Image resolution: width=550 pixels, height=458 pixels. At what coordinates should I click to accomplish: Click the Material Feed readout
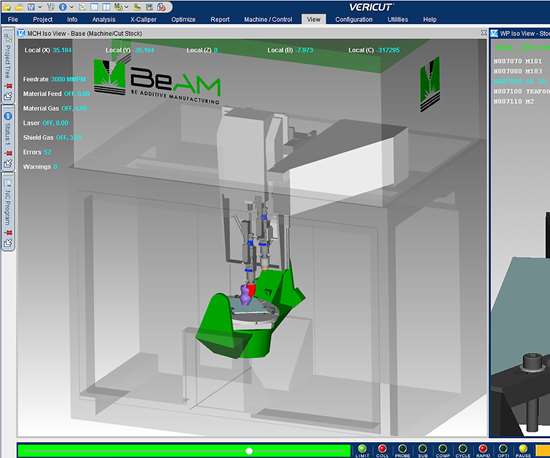click(x=56, y=94)
